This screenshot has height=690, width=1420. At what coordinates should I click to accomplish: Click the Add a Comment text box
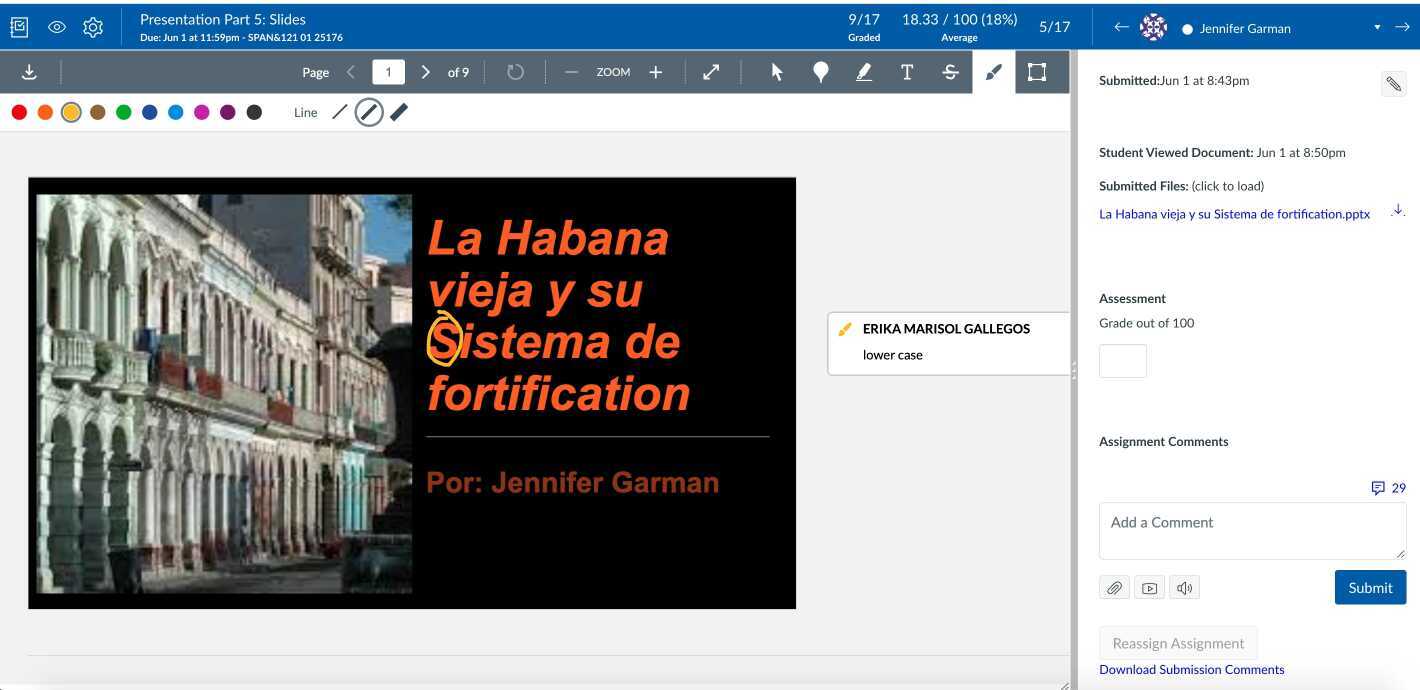(x=1251, y=531)
